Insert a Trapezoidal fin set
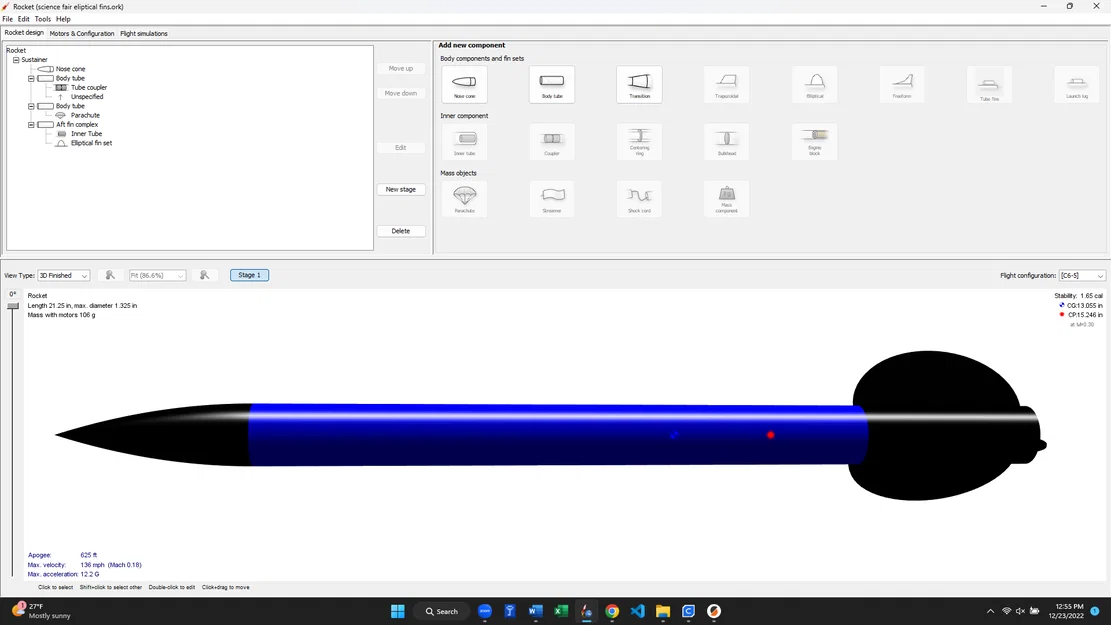This screenshot has width=1111, height=625. pos(726,84)
